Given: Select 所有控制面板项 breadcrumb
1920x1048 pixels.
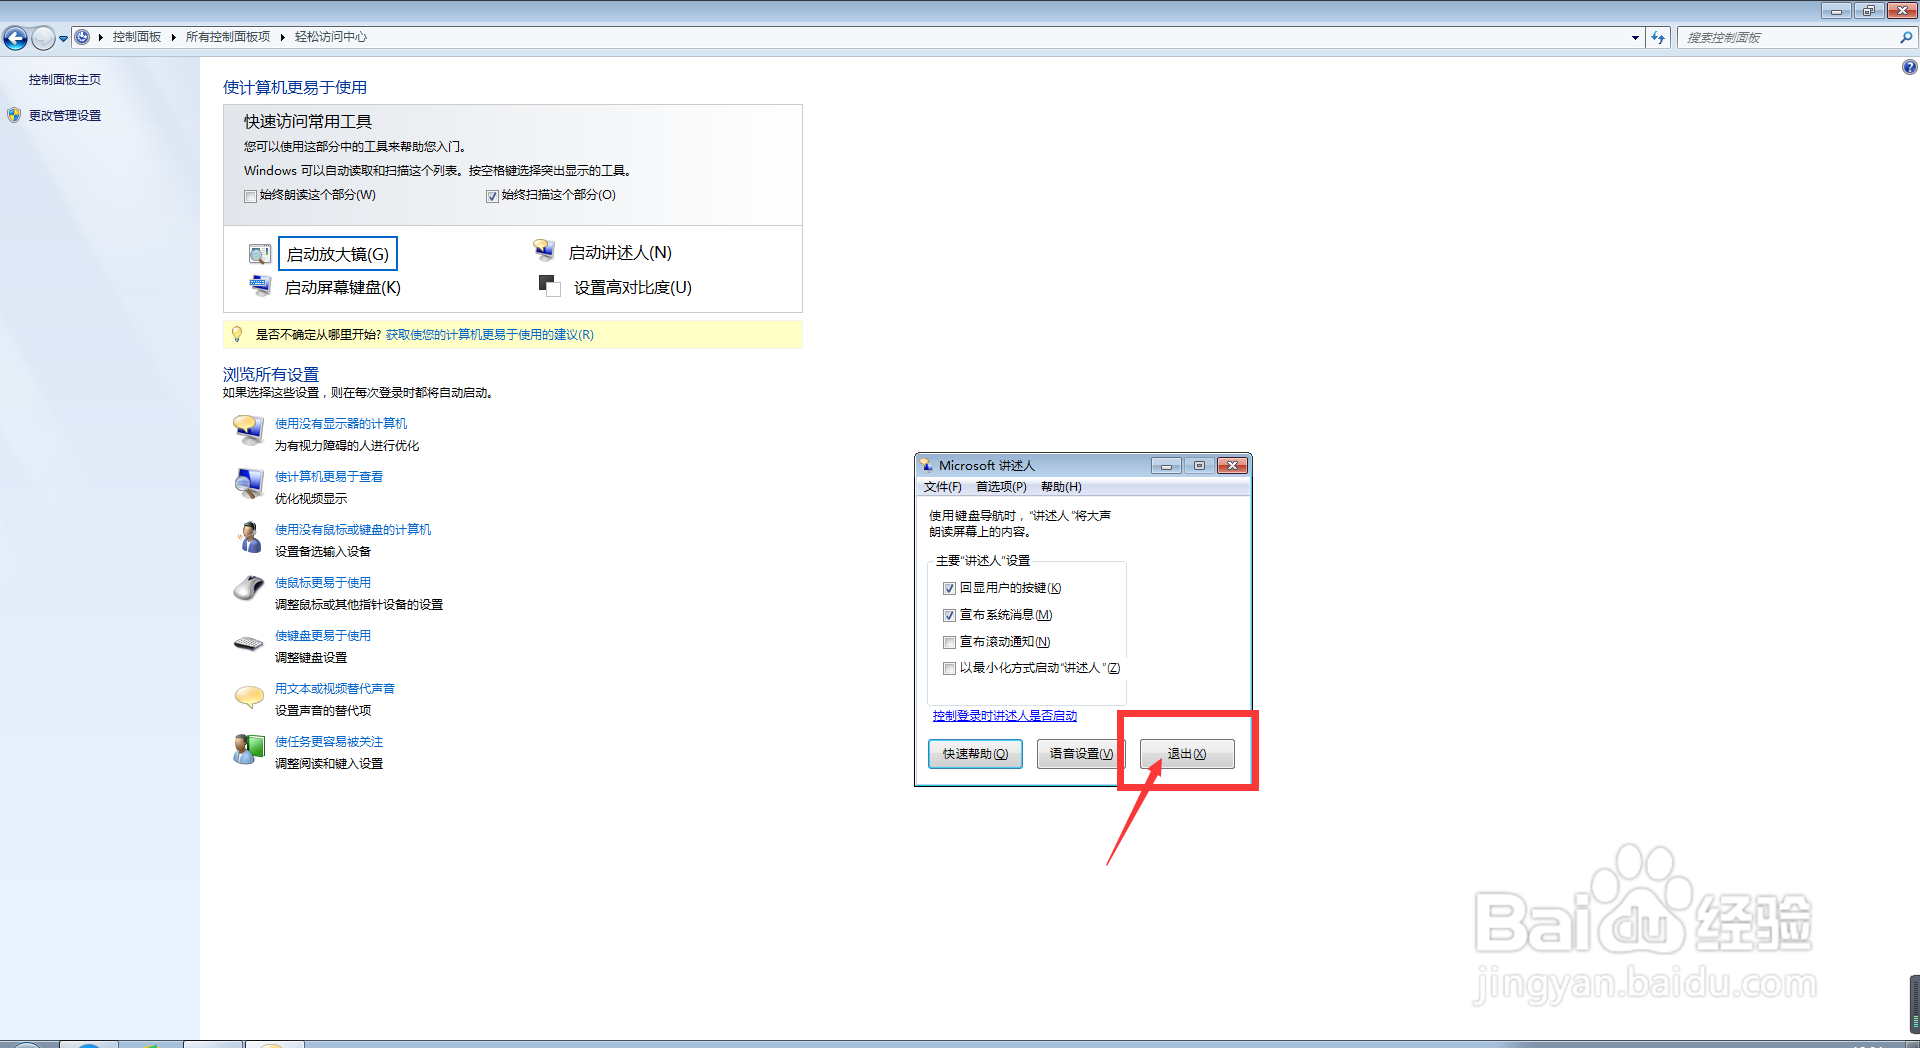Looking at the screenshot, I should pos(228,37).
